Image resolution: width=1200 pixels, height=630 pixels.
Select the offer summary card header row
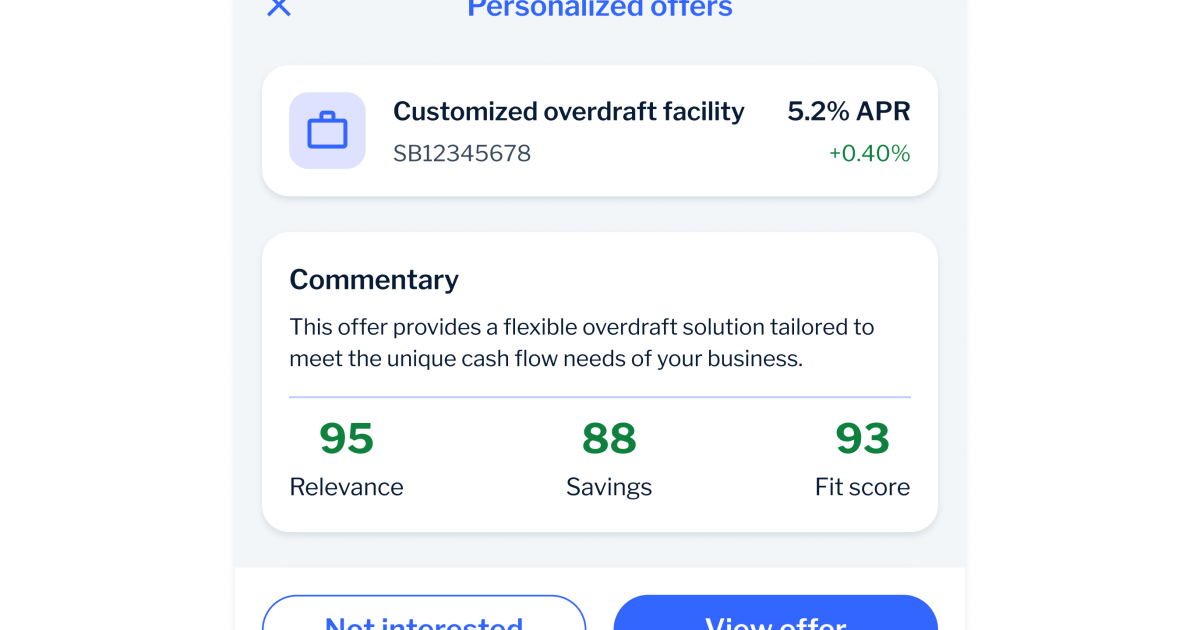[600, 111]
